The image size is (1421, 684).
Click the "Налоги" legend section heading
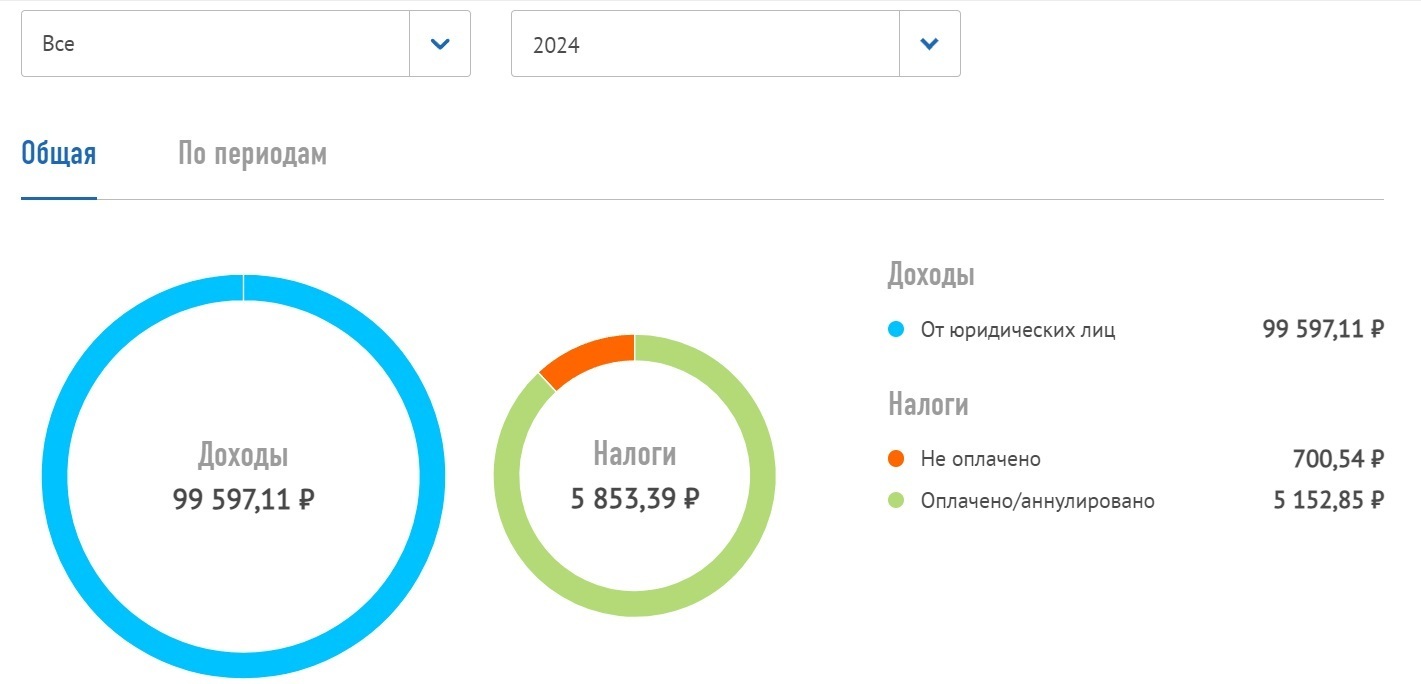point(928,404)
